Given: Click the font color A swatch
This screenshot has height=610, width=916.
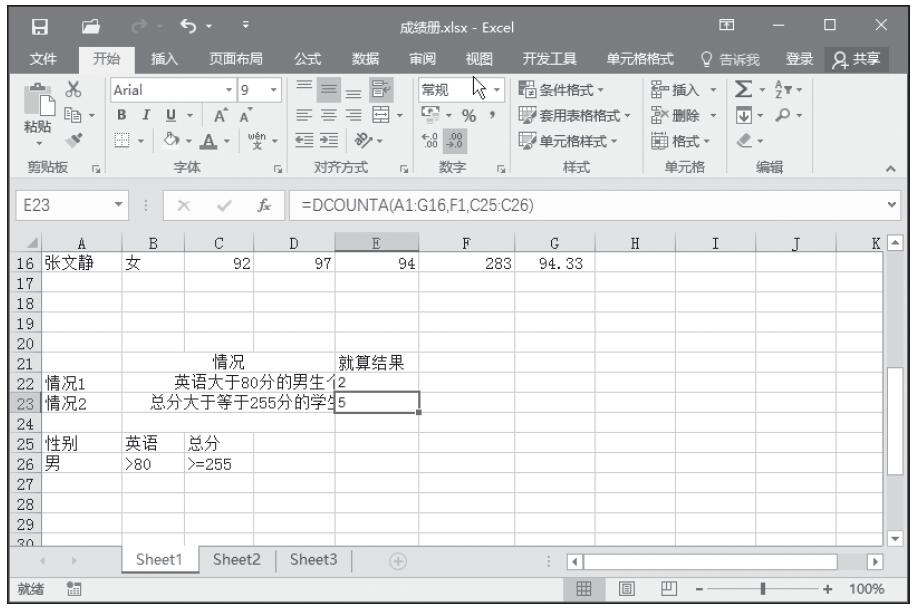Looking at the screenshot, I should [204, 132].
